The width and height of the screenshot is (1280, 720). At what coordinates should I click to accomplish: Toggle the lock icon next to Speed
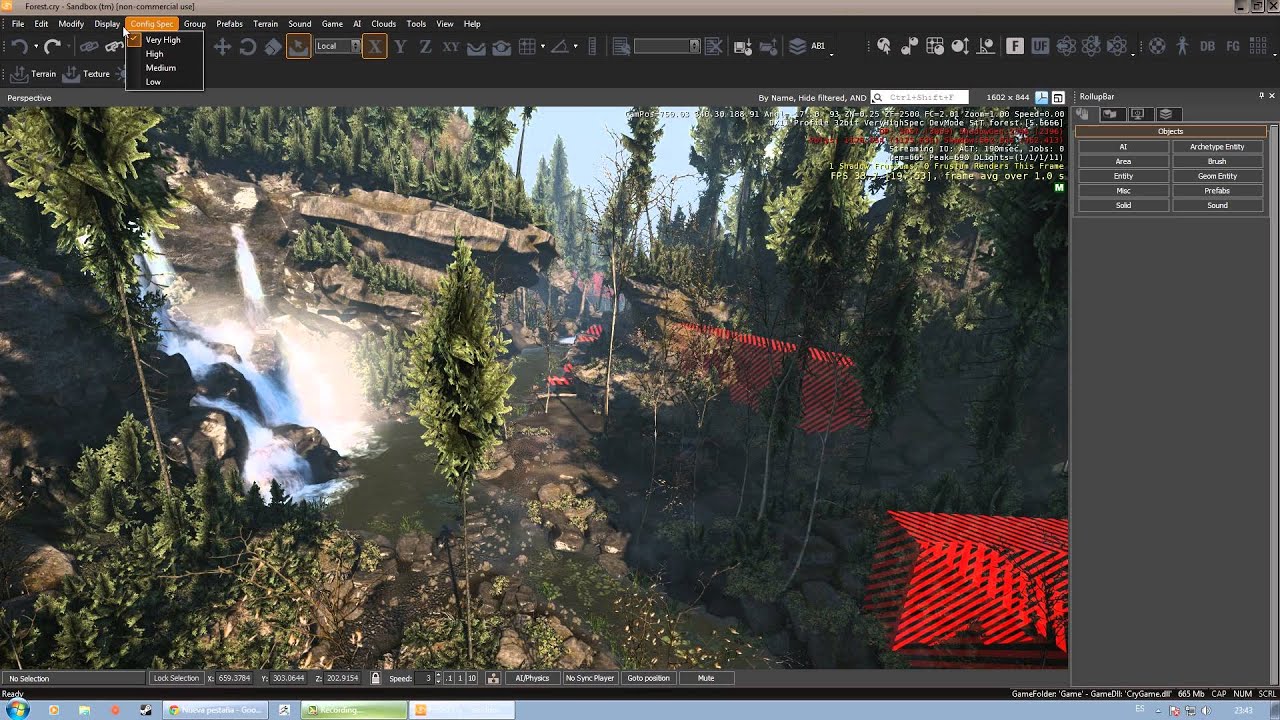coord(375,678)
